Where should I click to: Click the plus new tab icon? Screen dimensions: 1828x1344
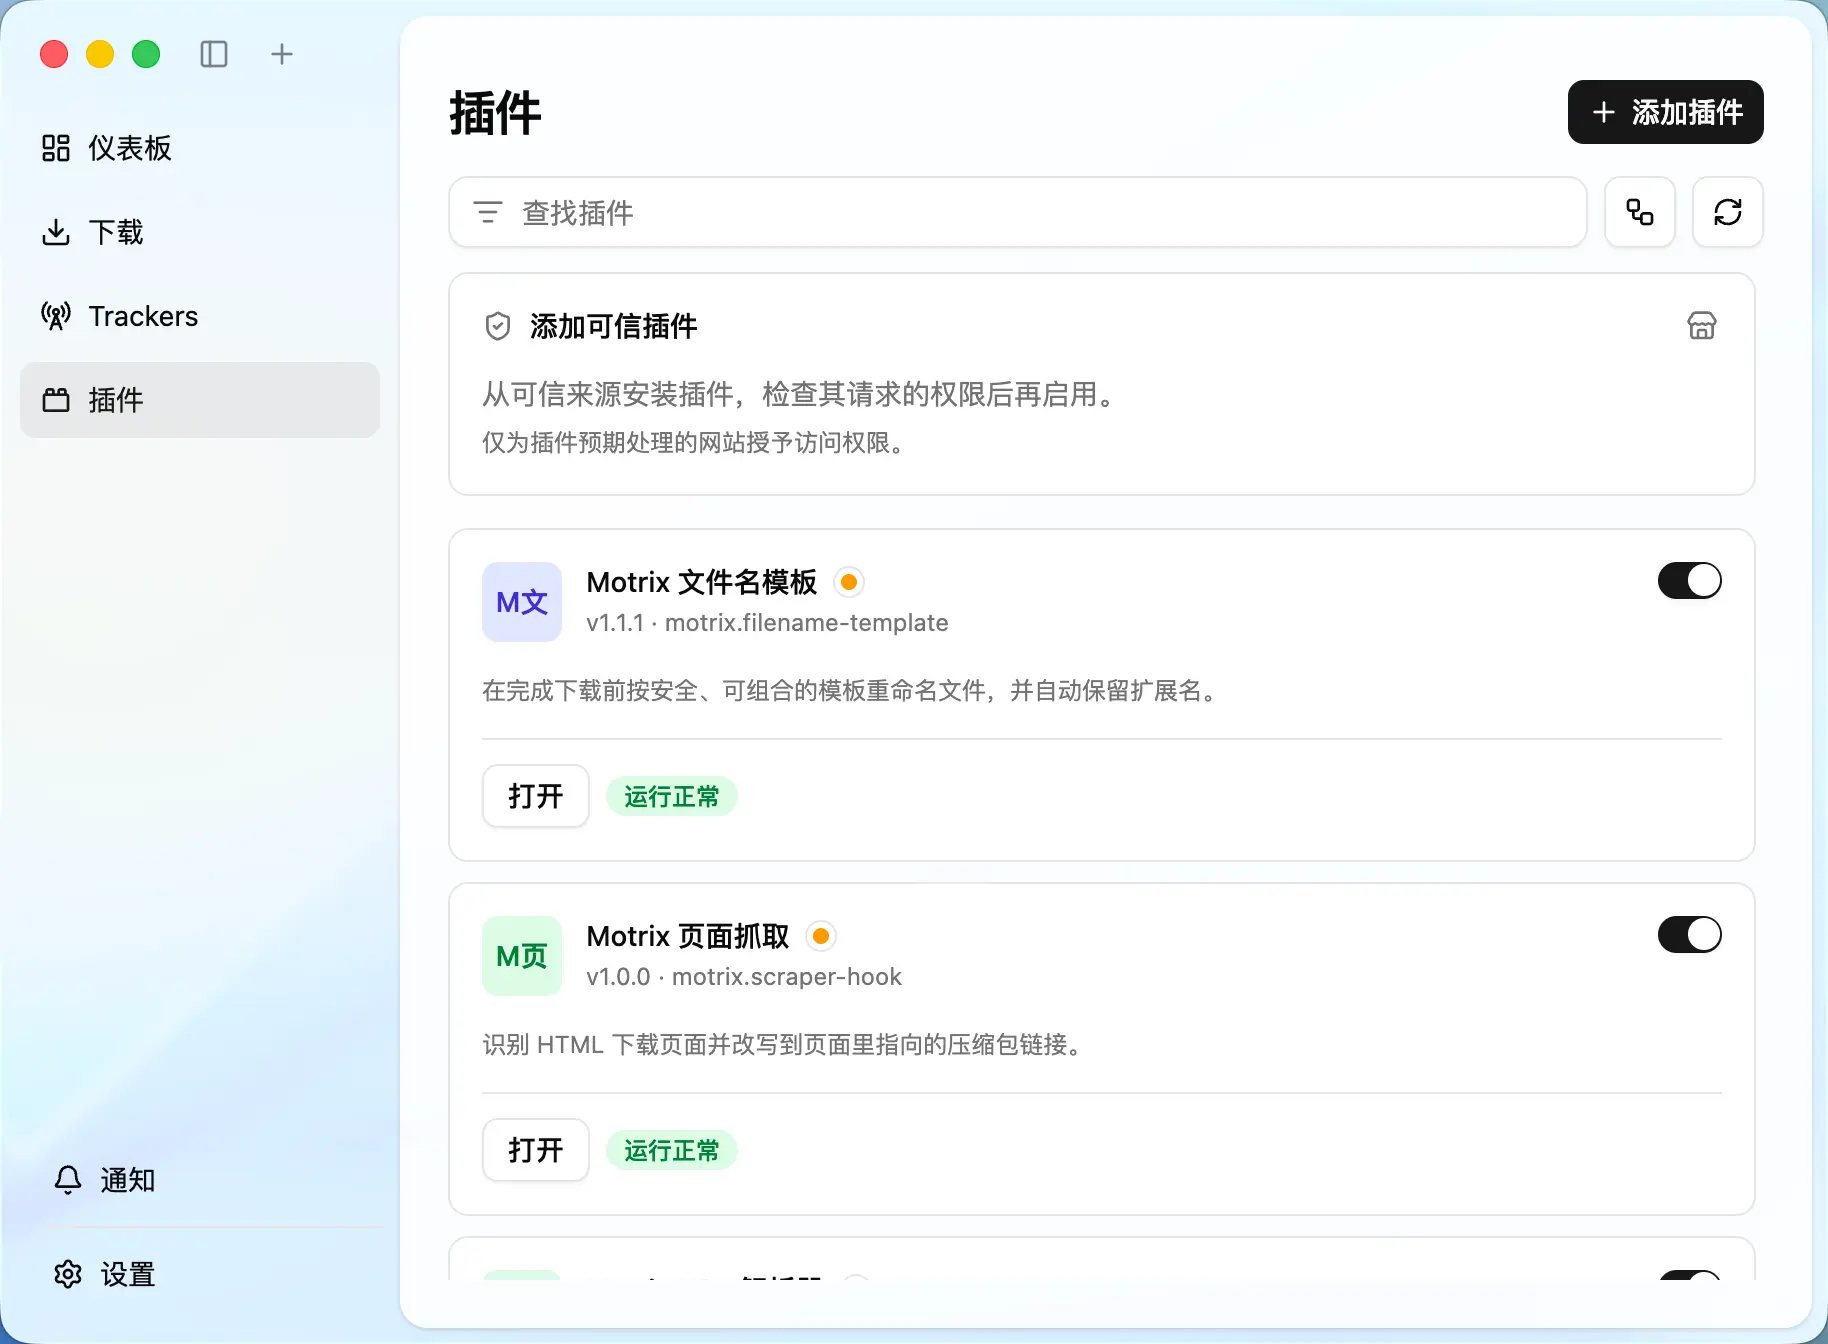[282, 54]
